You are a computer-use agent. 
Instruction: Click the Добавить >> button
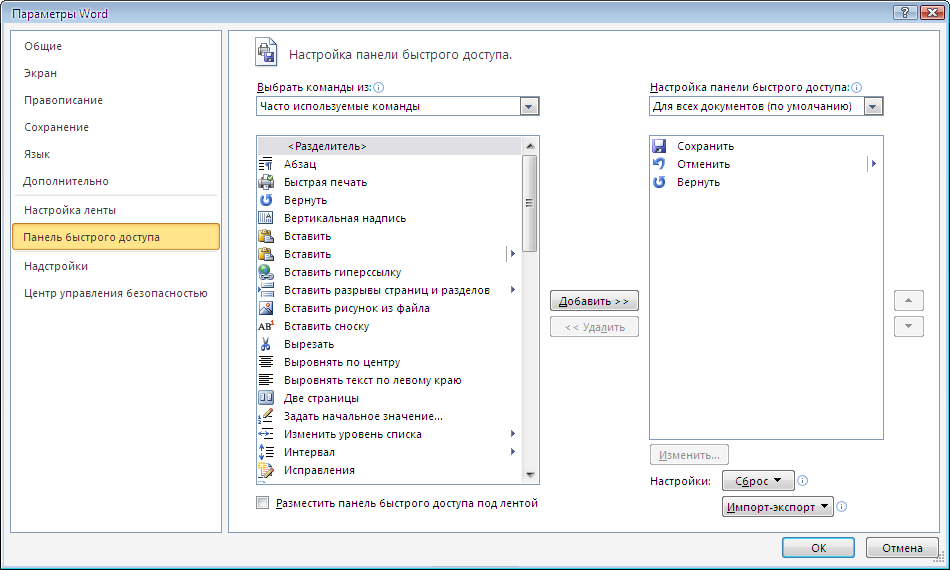tap(594, 301)
